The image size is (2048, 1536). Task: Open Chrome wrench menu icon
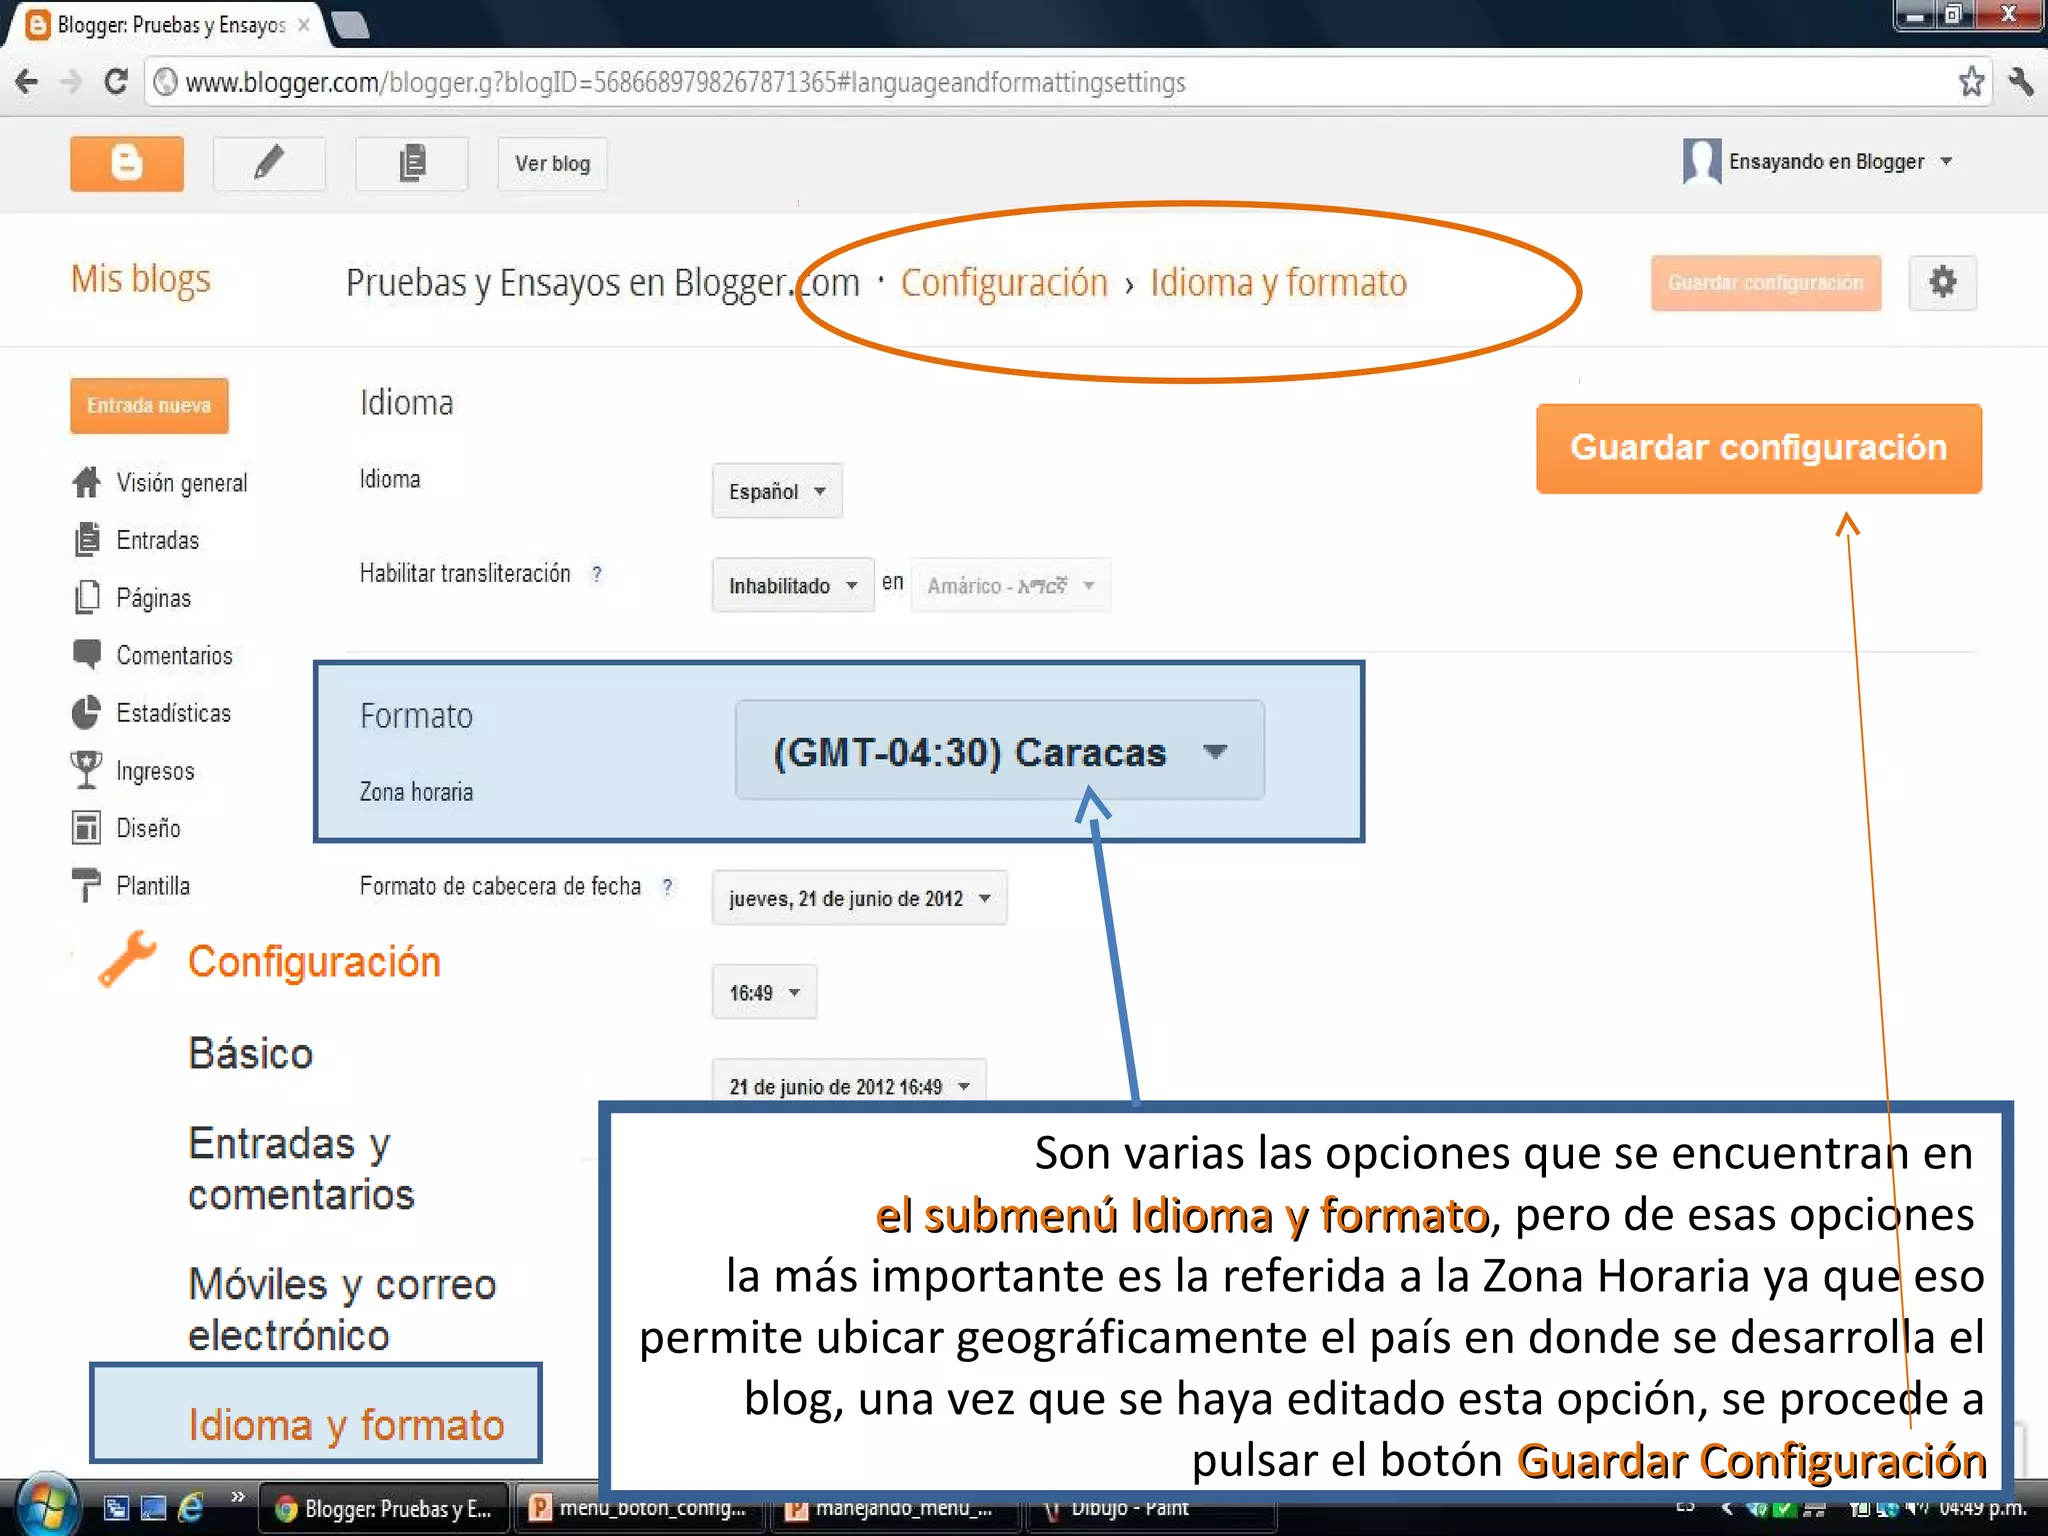tap(2020, 82)
